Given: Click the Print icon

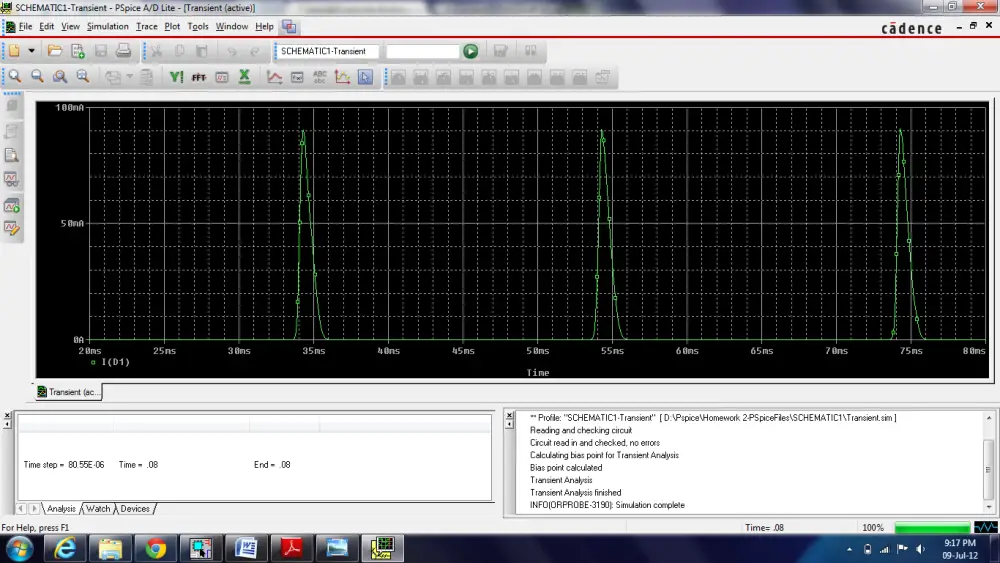Looking at the screenshot, I should tap(124, 50).
